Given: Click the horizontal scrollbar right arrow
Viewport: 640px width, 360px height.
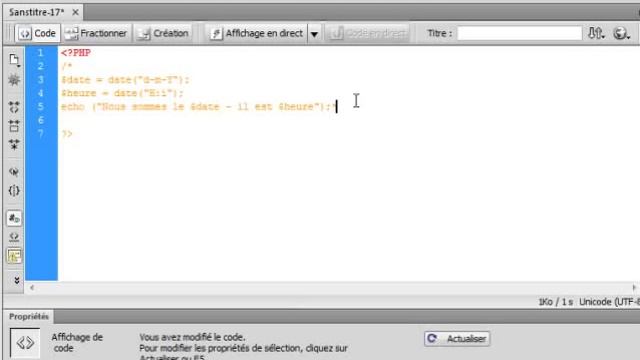Looking at the screenshot, I should coord(634,288).
